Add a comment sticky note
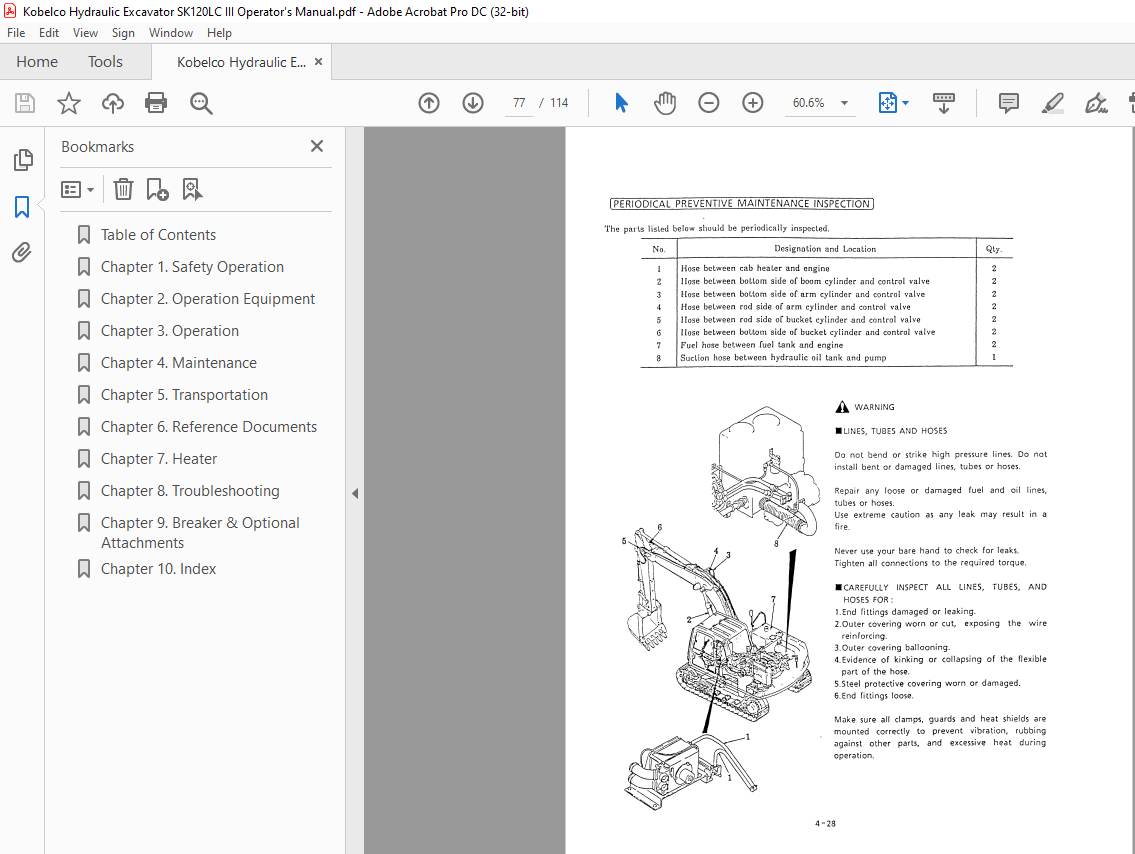Image resolution: width=1135 pixels, height=854 pixels. click(1008, 103)
